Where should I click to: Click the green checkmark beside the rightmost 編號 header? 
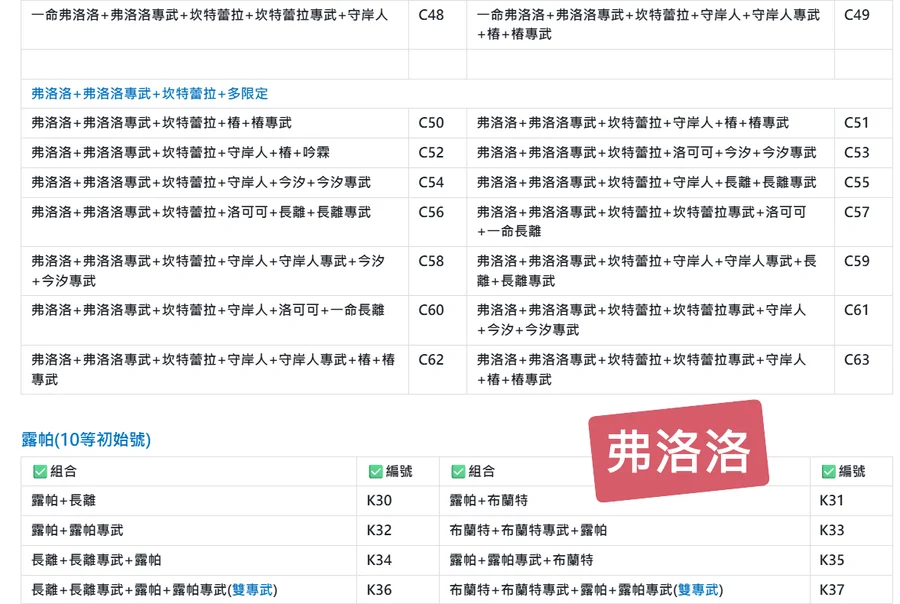point(828,472)
